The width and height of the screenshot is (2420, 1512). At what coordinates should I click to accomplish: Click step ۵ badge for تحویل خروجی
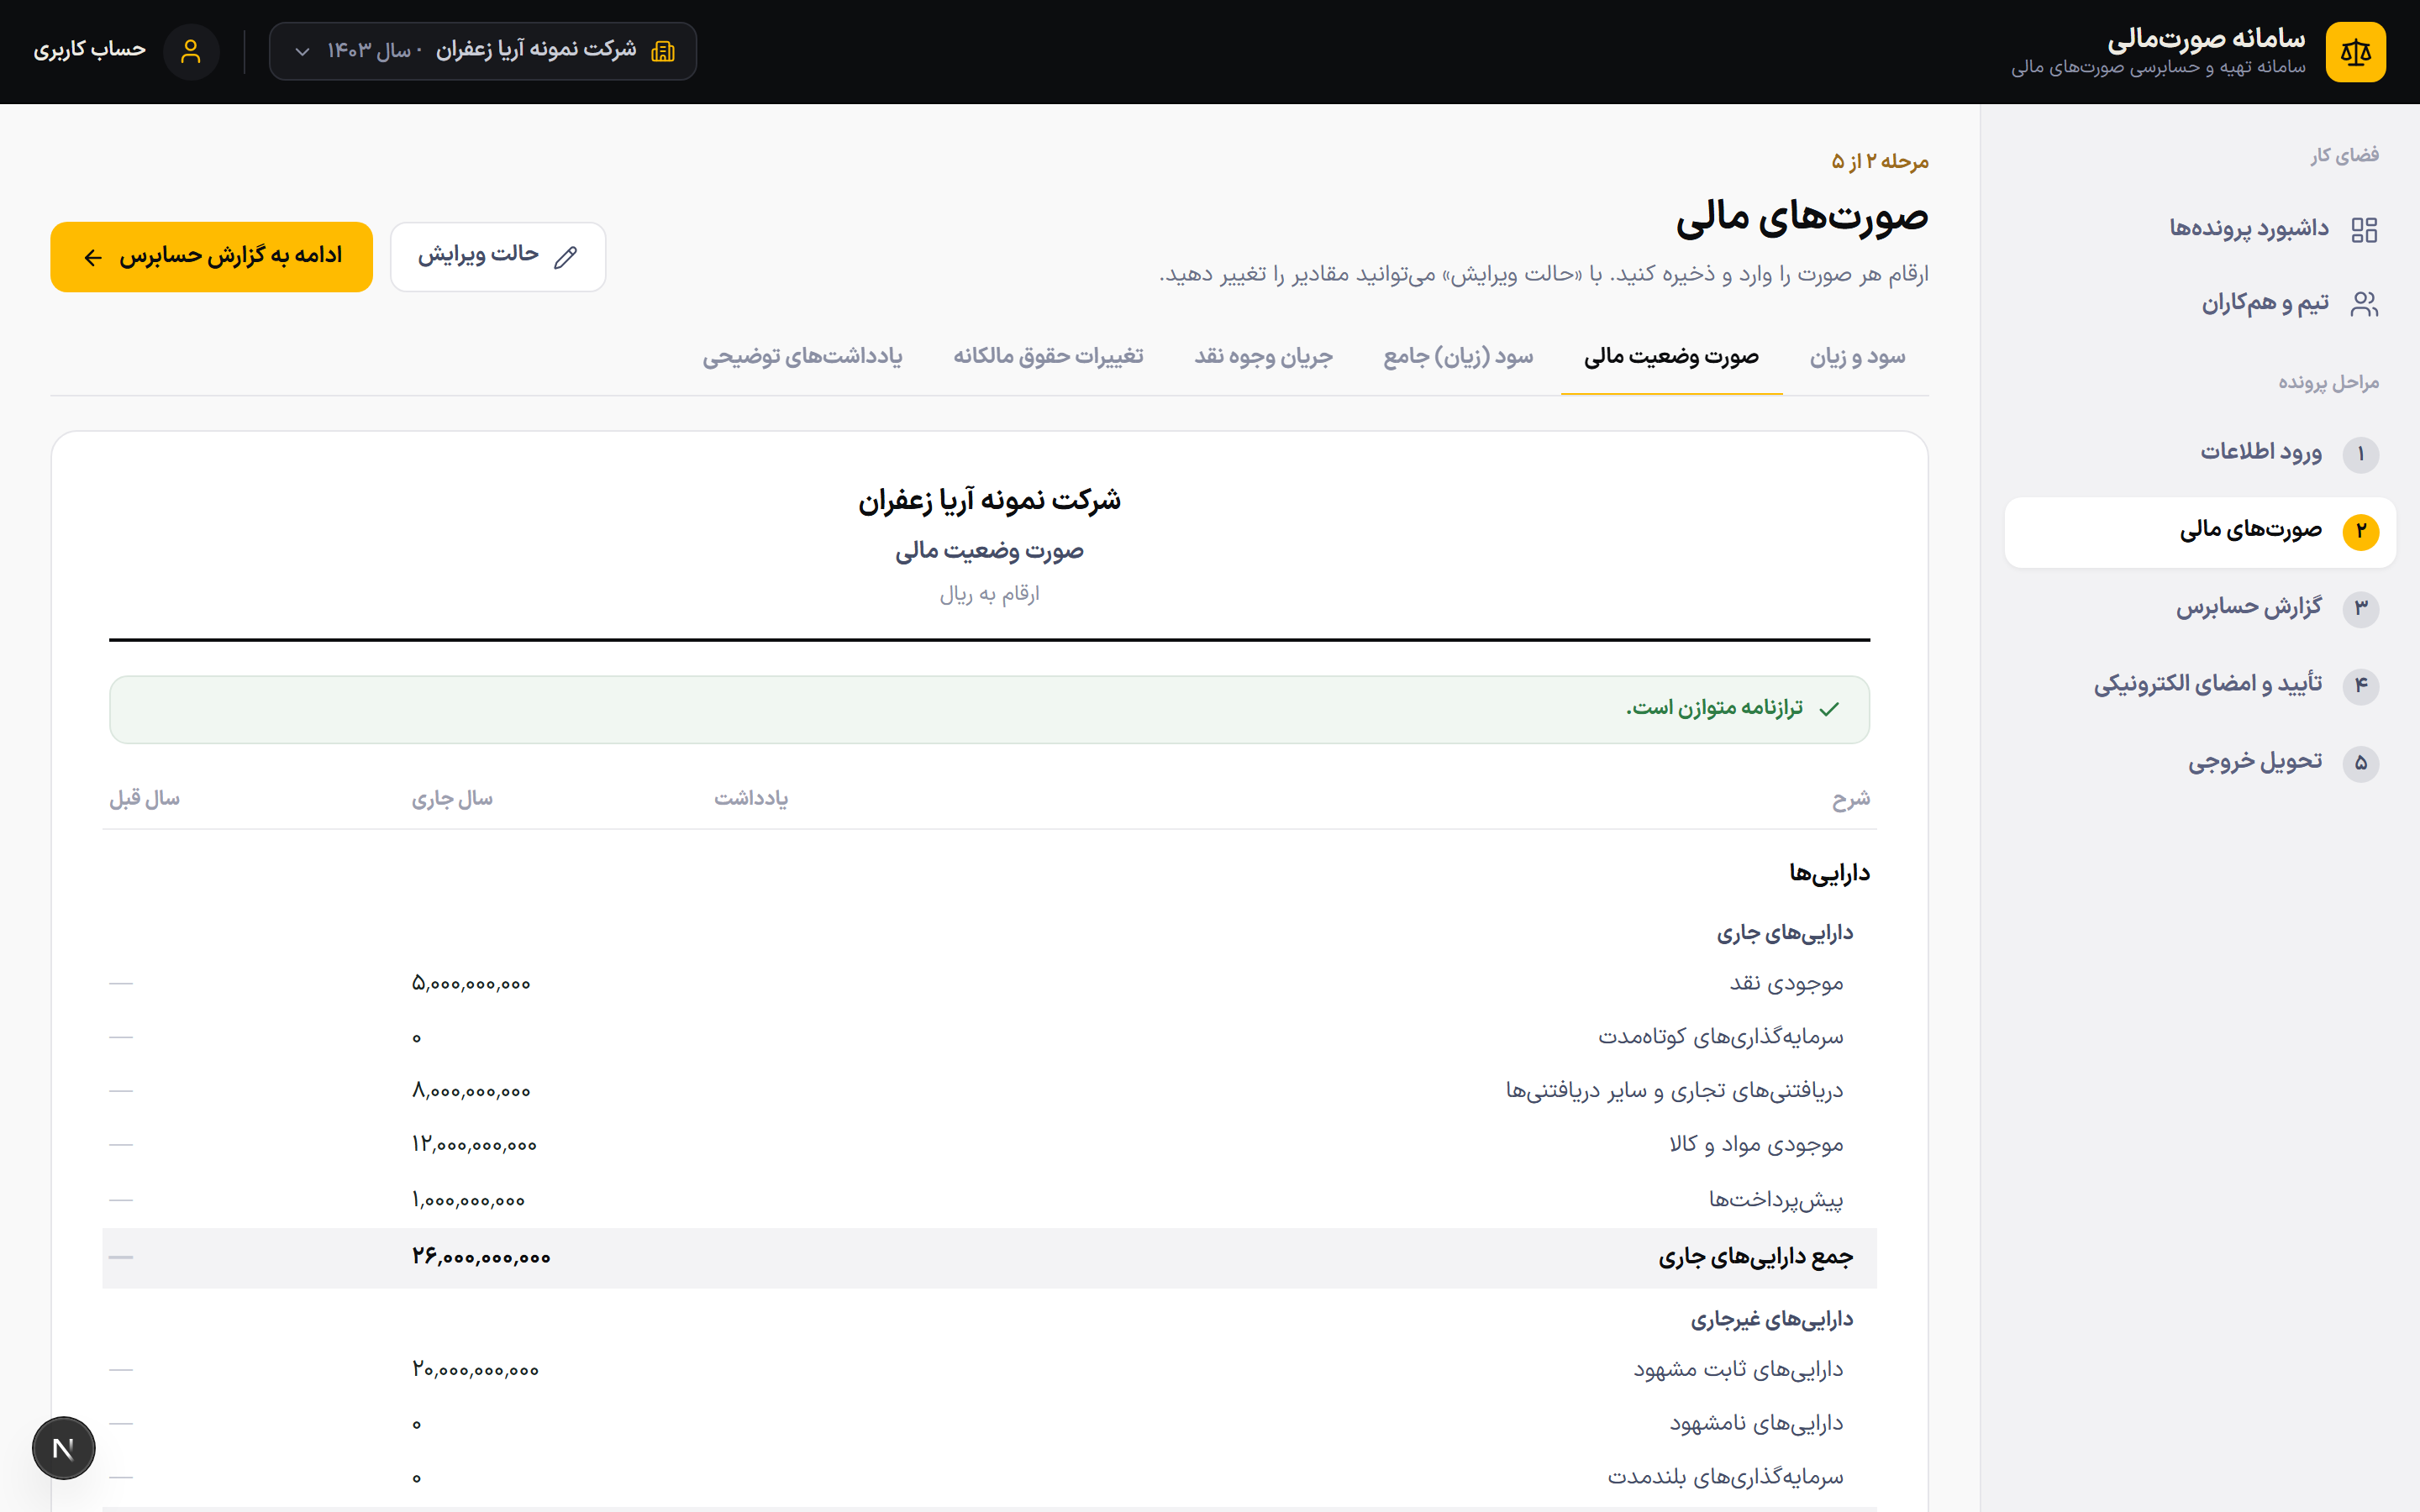click(x=2361, y=763)
